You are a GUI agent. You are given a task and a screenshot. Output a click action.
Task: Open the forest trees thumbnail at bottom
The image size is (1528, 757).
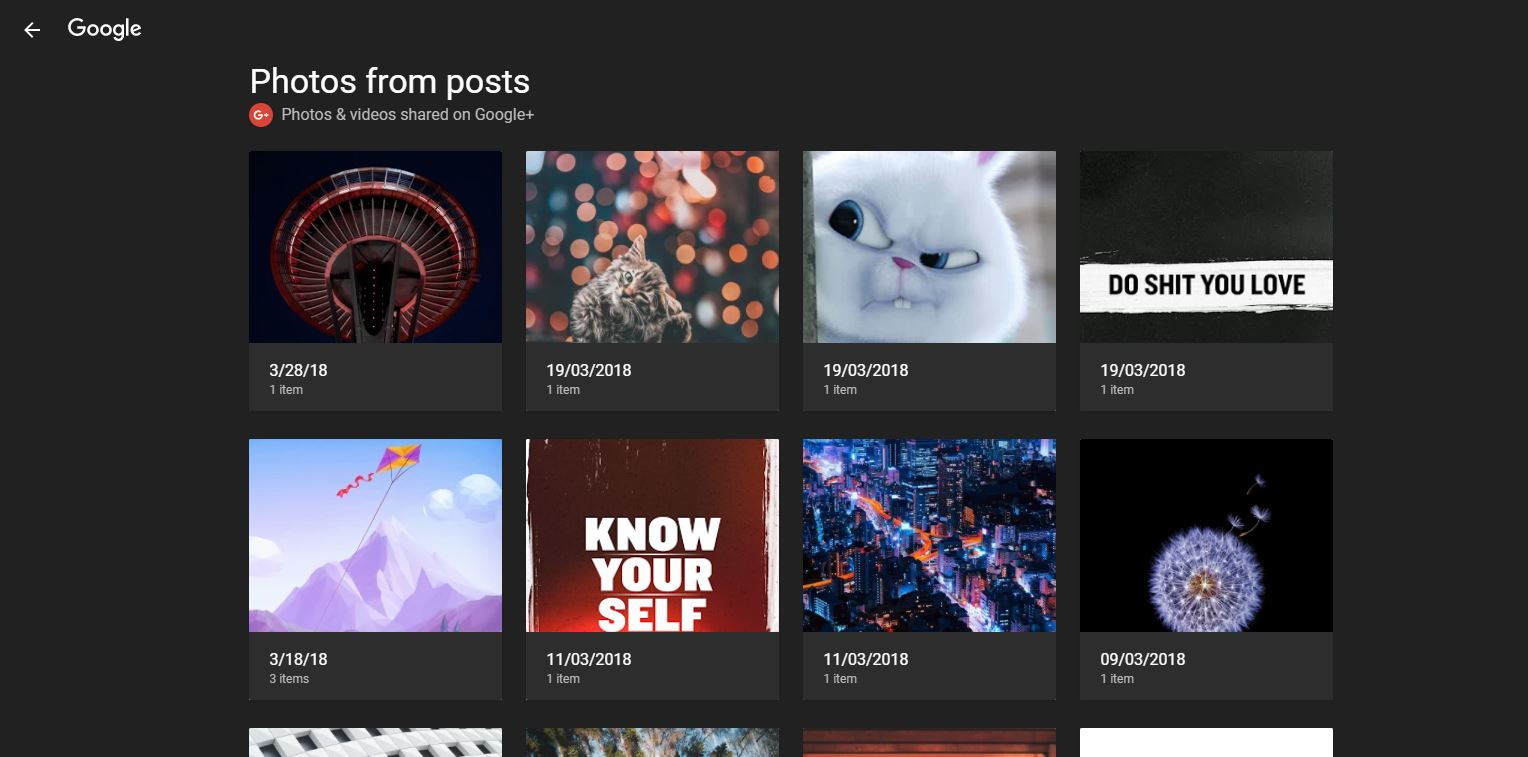pos(652,742)
